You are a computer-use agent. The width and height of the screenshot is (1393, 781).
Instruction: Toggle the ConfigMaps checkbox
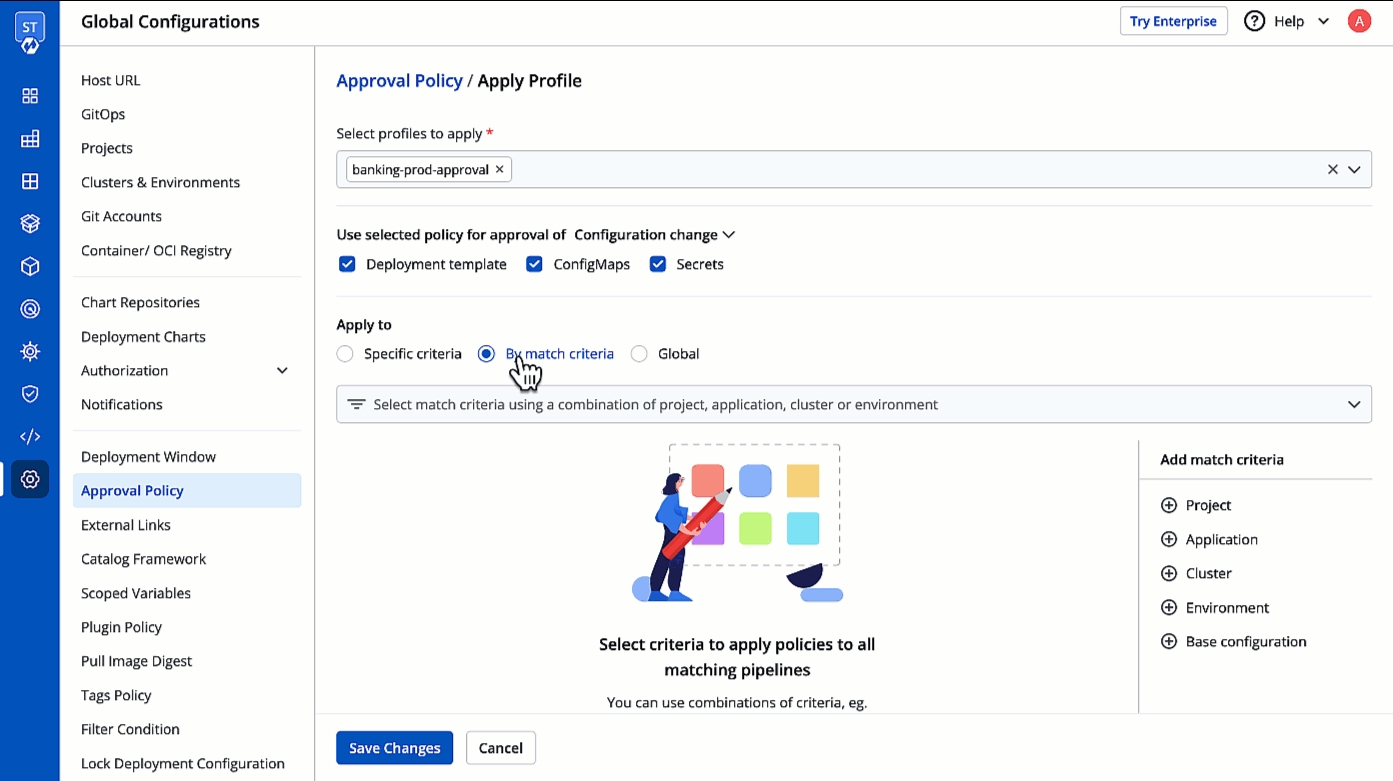(534, 264)
